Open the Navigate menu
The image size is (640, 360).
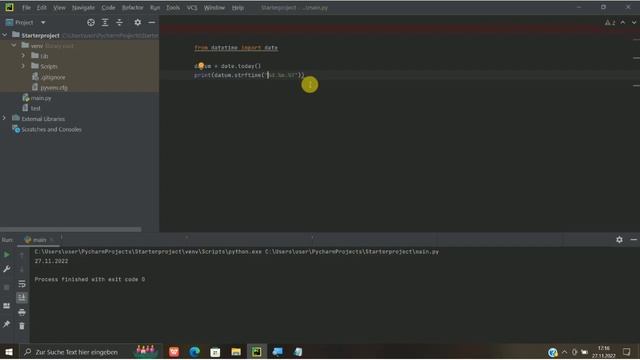tap(83, 8)
